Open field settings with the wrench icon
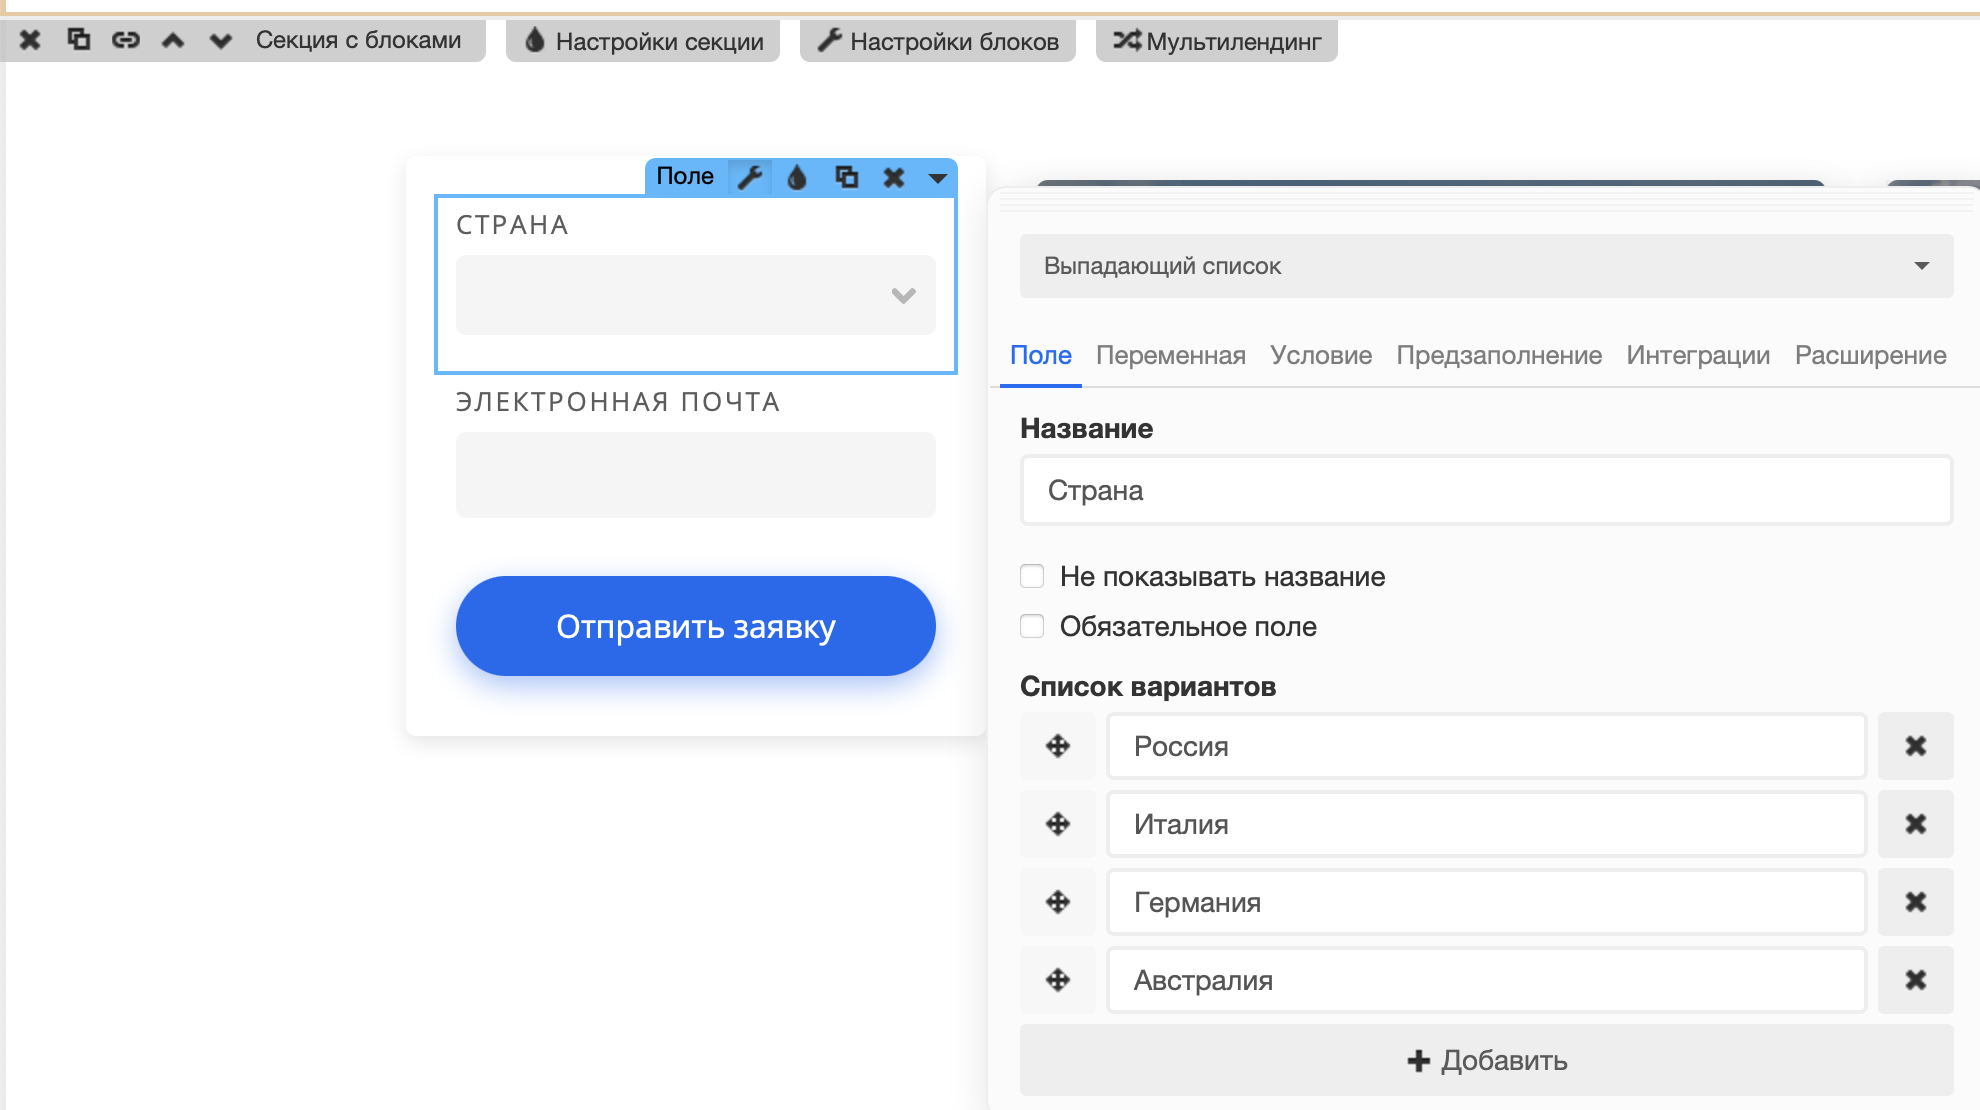This screenshot has height=1110, width=1980. [750, 177]
